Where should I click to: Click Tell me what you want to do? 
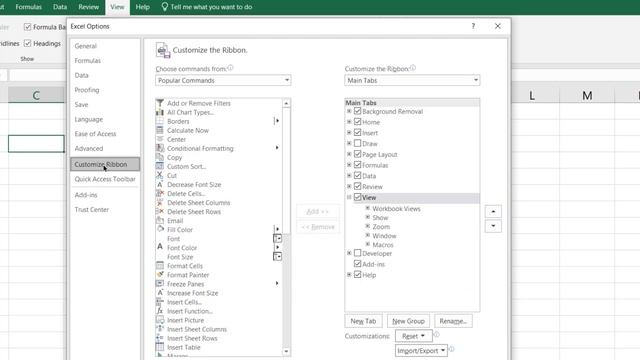coord(207,7)
